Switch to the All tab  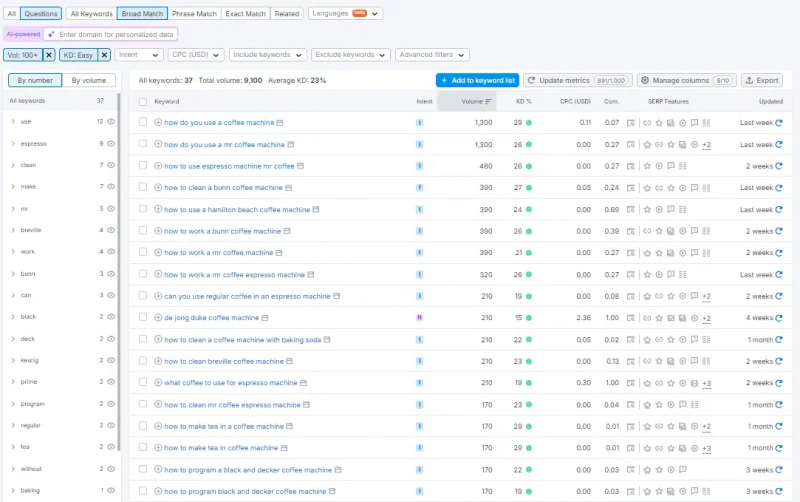(12, 13)
